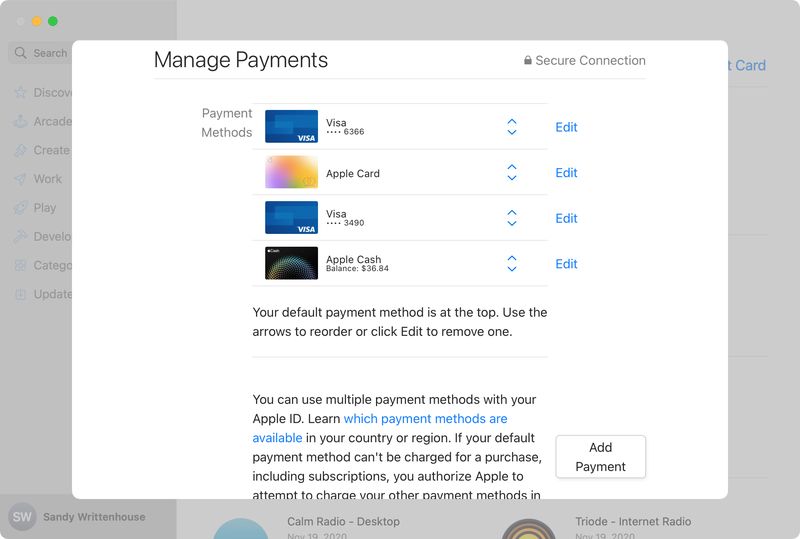Edit the Visa 6366 payment method
This screenshot has height=539, width=800.
(x=566, y=127)
